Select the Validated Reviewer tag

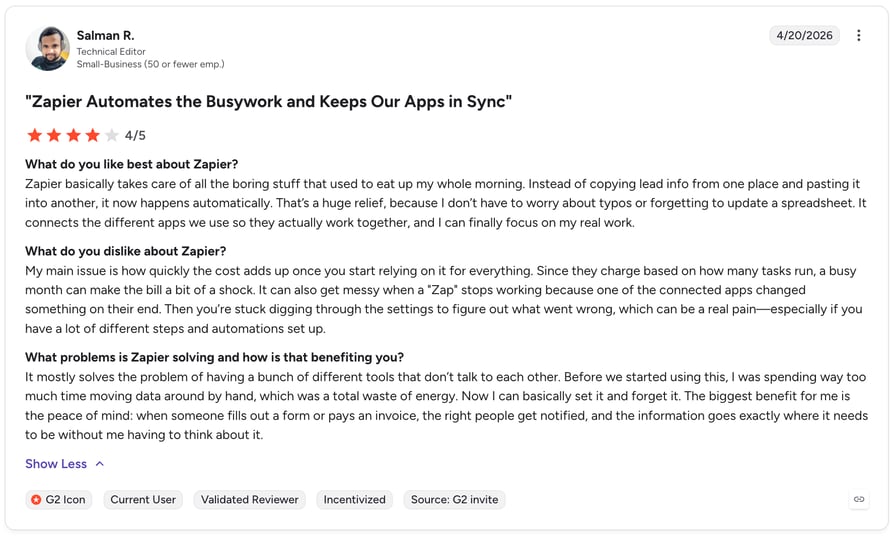point(250,500)
